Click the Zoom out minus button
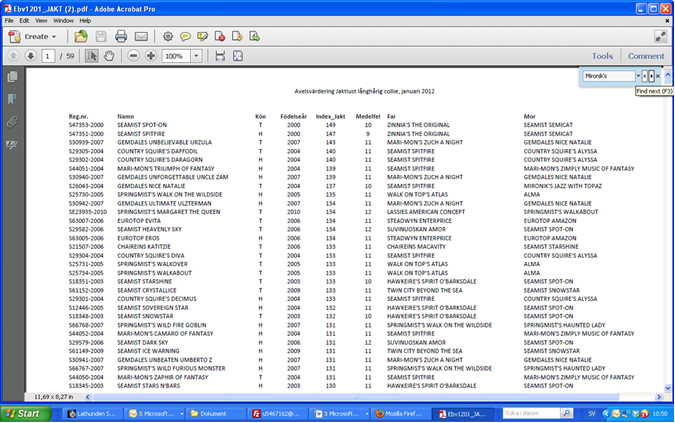675x423 pixels. pyautogui.click(x=134, y=56)
